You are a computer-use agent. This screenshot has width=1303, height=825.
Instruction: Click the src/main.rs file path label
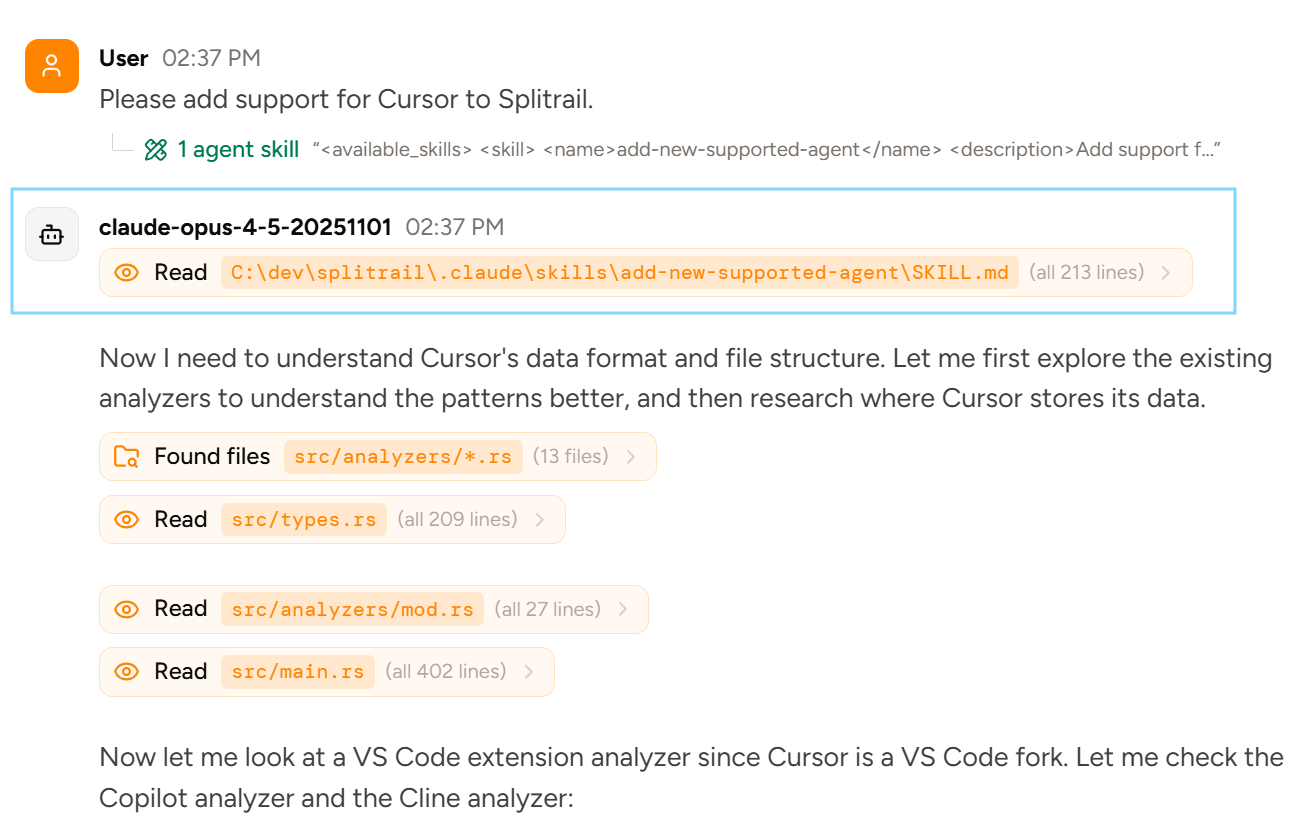pyautogui.click(x=298, y=672)
